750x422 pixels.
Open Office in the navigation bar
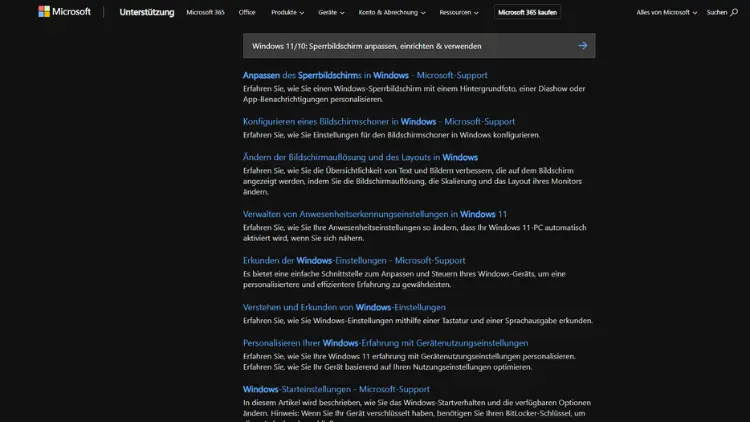247,12
